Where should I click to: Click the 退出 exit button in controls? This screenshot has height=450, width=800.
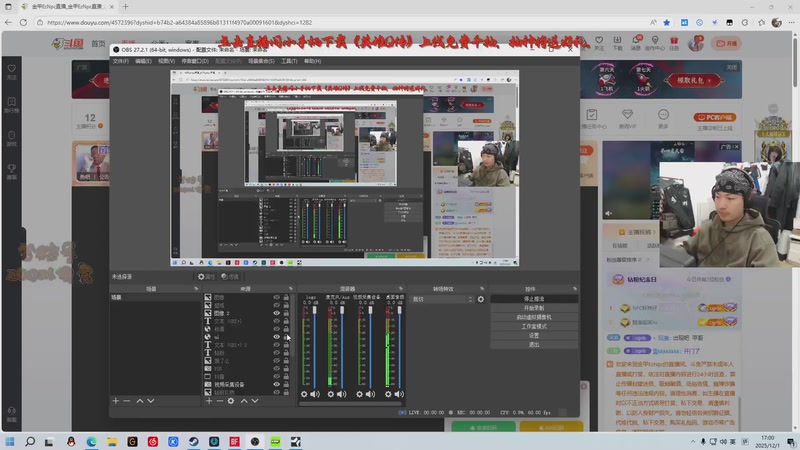point(534,345)
